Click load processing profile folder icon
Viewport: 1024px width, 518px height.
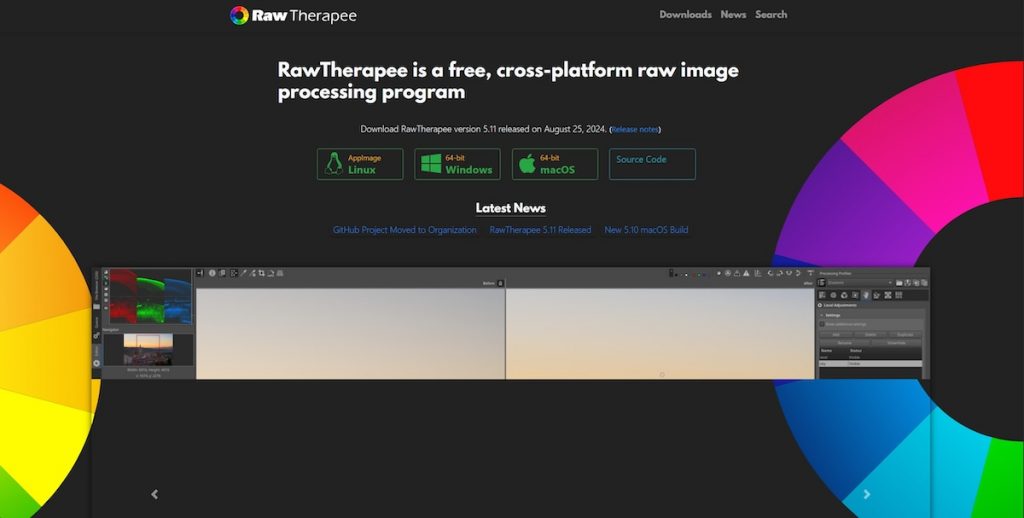899,283
